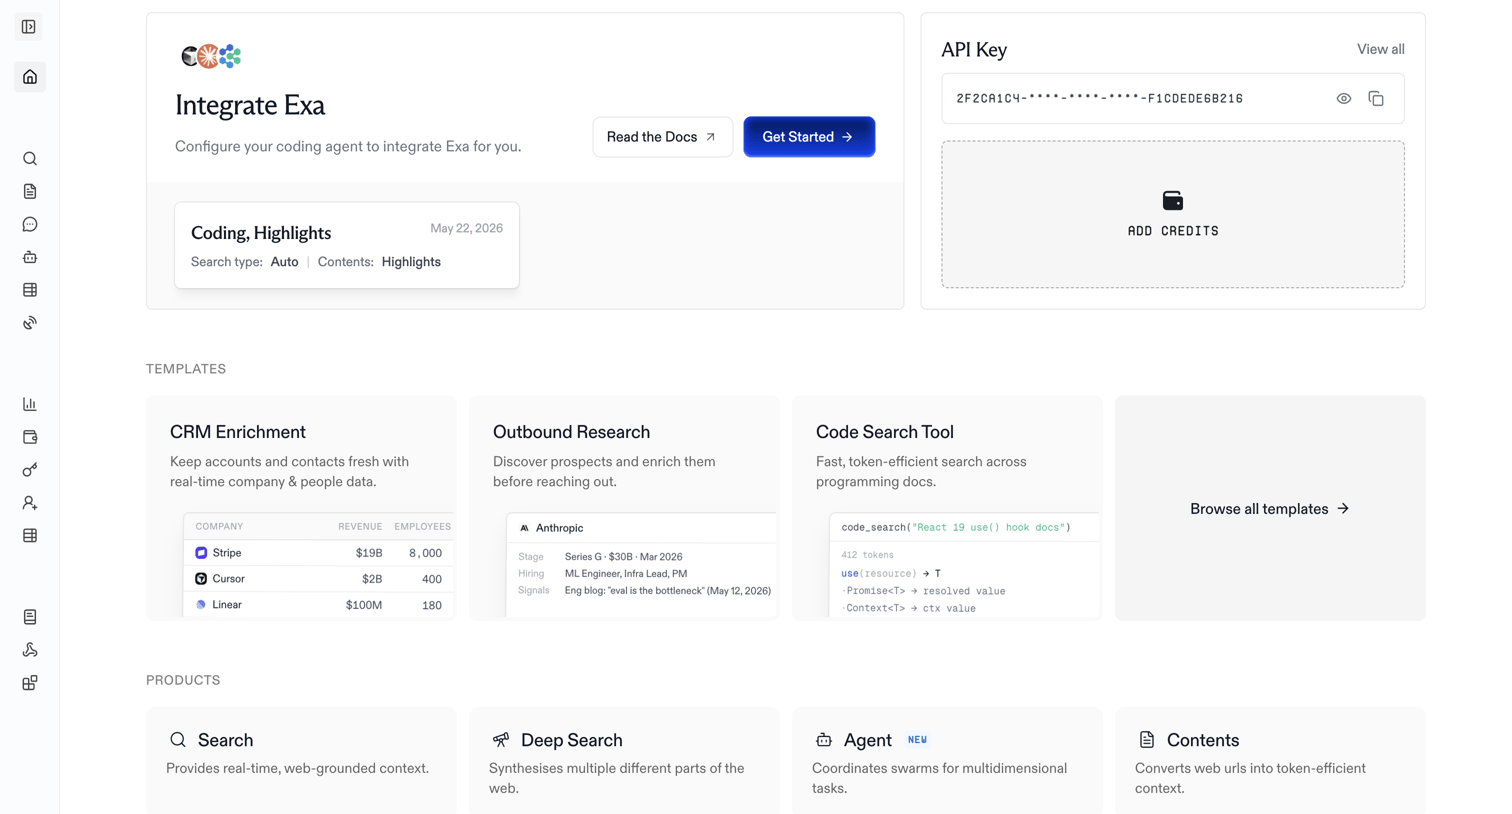Screen dimensions: 1512x814
Task: Copy the API key with the copy icon
Action: [1376, 99]
